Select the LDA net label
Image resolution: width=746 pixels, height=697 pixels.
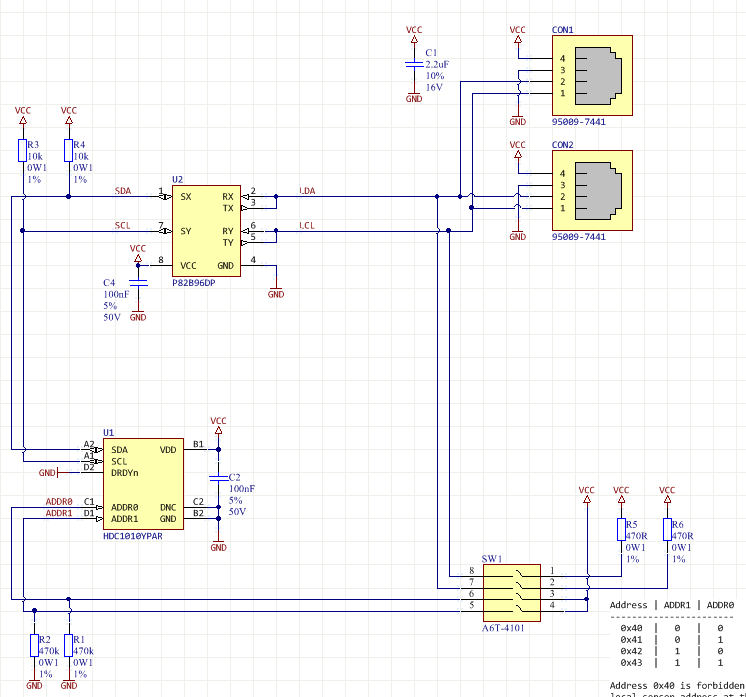click(307, 191)
